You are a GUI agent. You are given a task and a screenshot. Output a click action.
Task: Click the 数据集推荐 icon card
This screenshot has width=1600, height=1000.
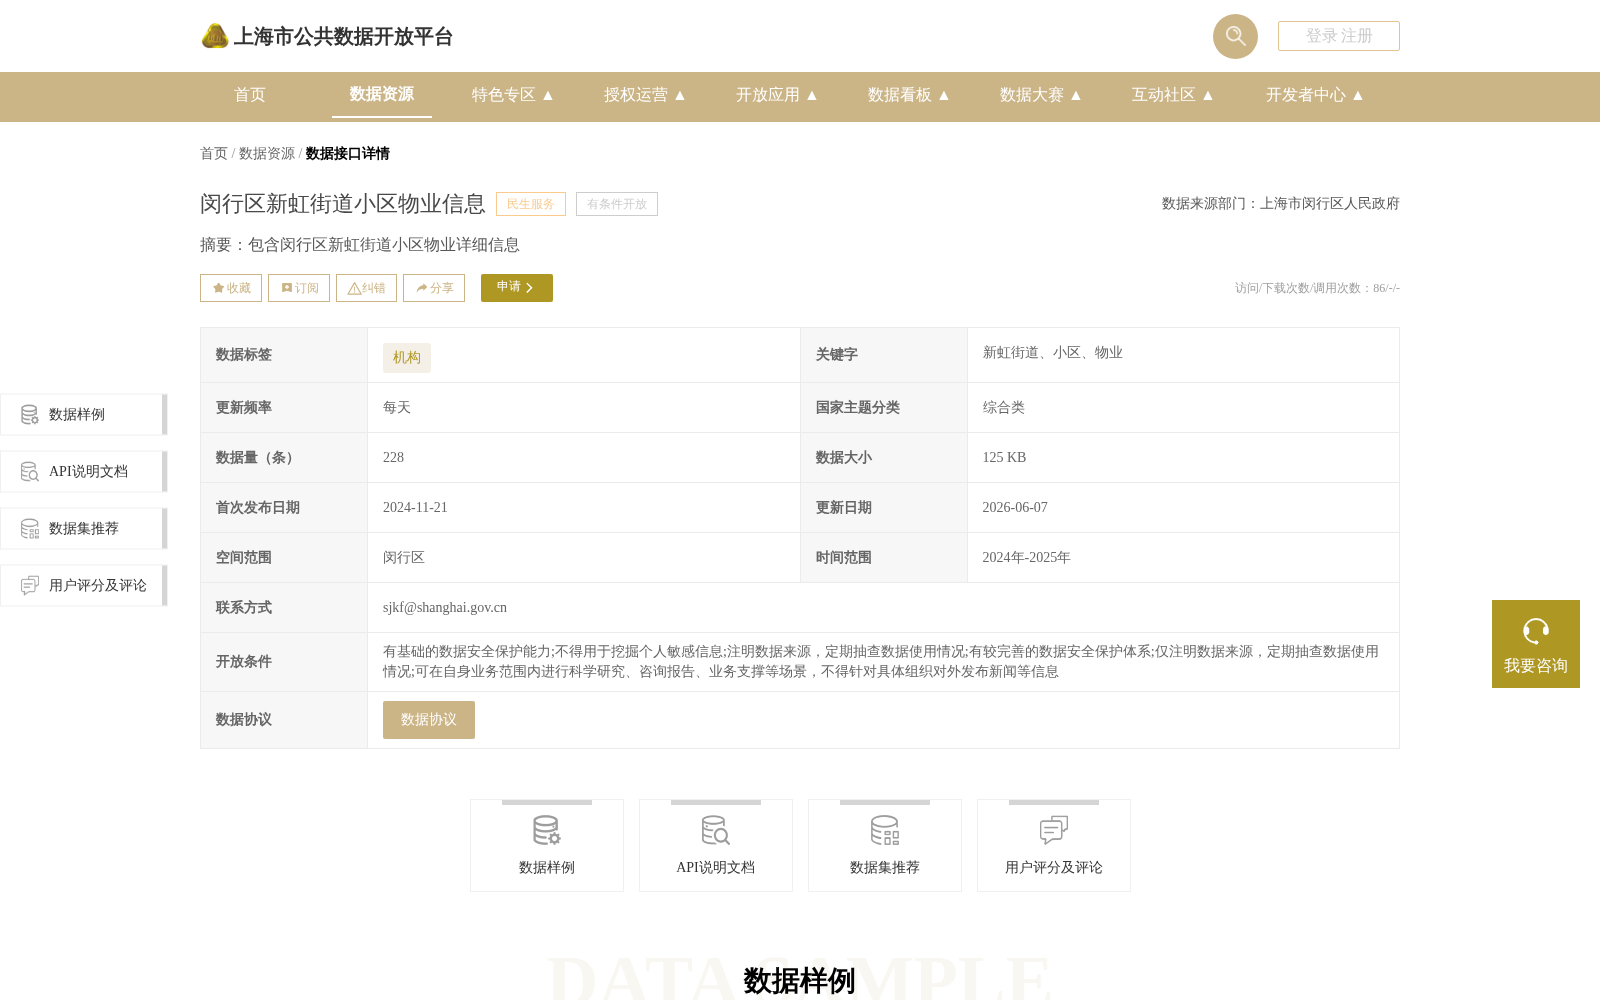click(885, 845)
